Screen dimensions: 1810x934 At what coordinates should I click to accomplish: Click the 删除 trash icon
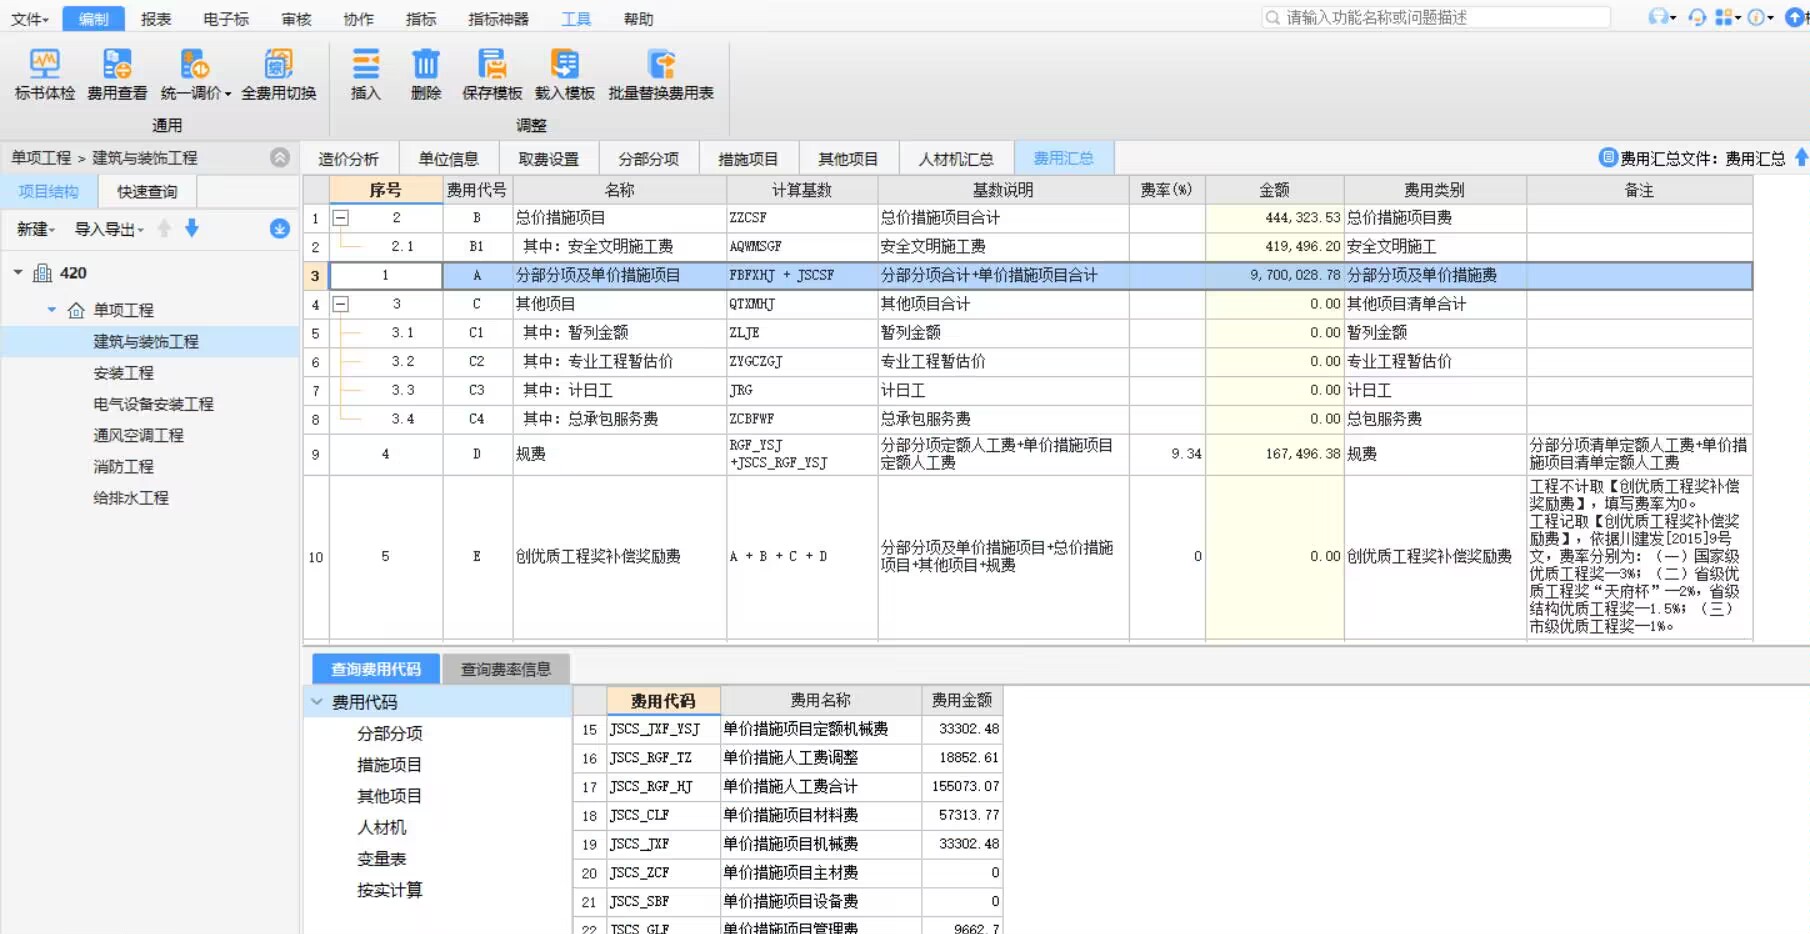(426, 65)
